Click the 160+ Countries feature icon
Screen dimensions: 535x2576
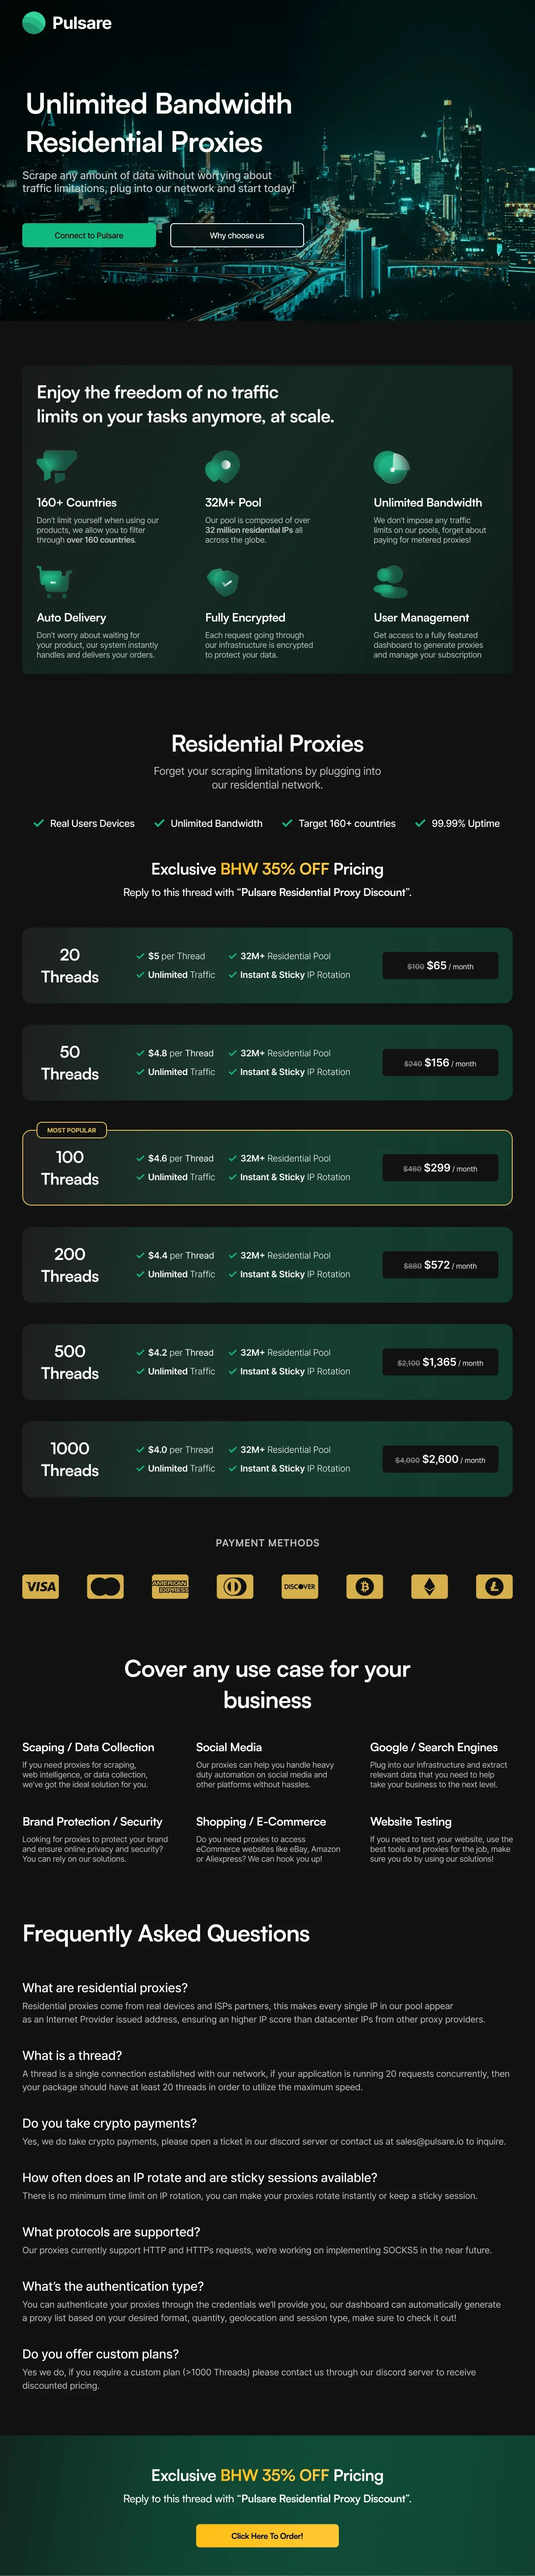point(56,465)
